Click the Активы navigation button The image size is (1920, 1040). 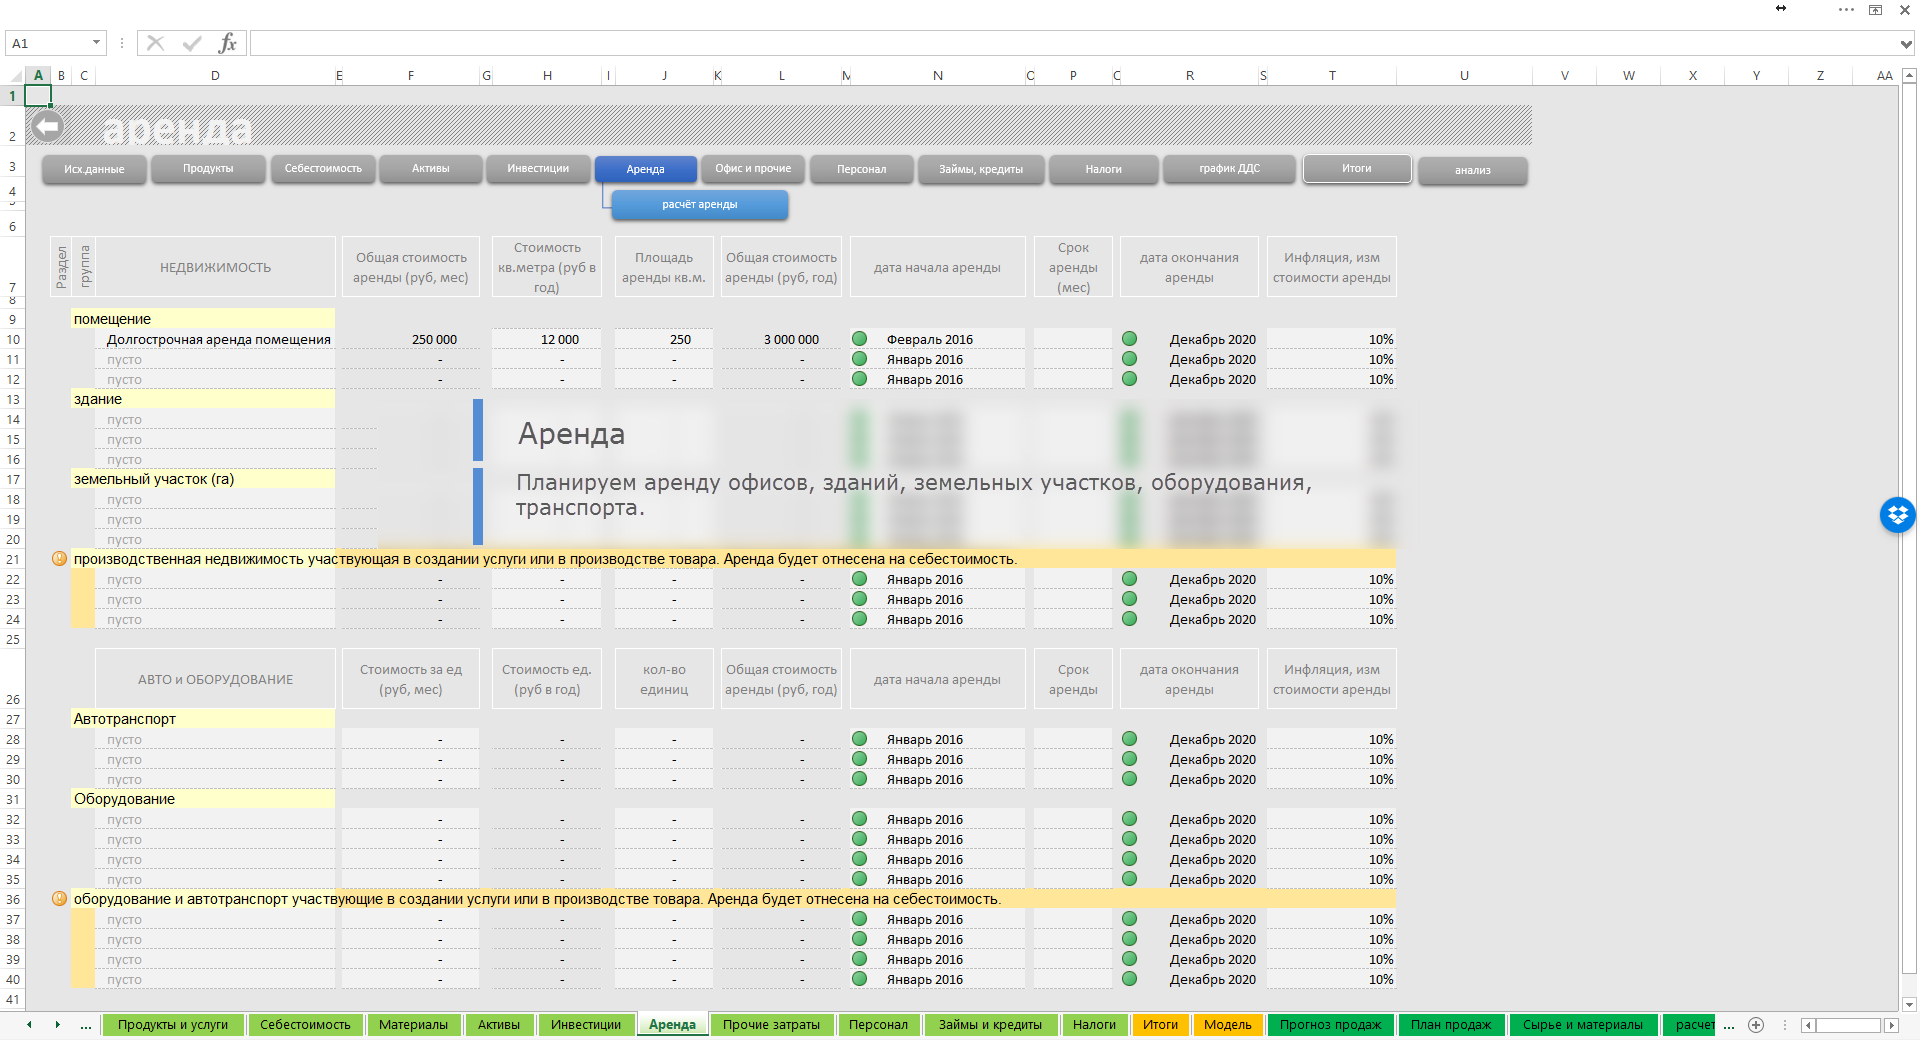431,168
